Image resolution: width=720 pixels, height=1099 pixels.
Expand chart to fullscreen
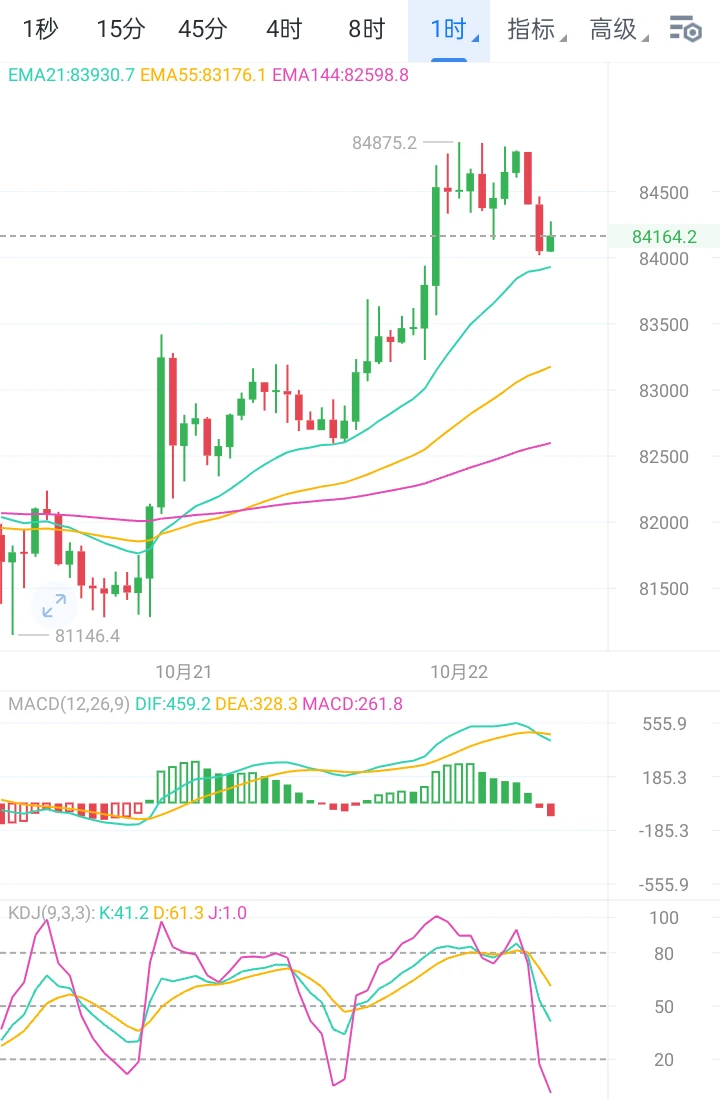54,606
